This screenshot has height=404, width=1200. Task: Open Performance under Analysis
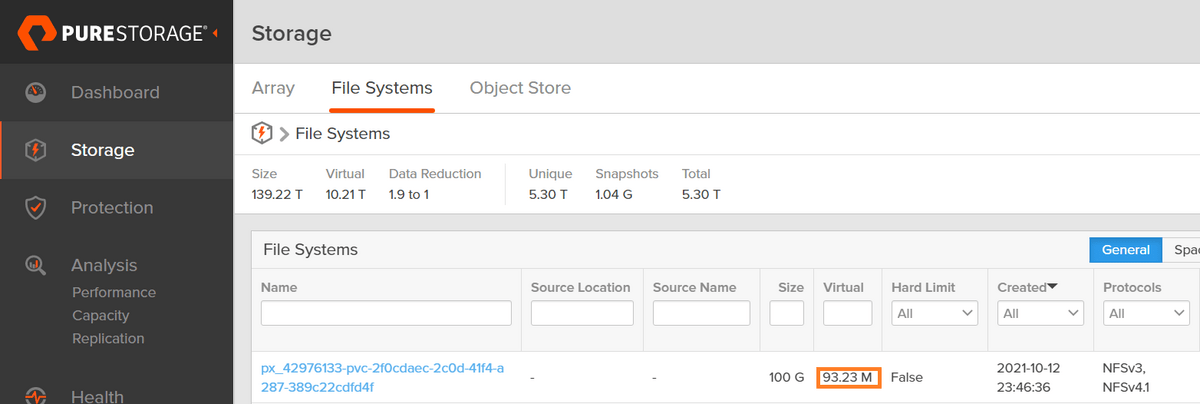click(114, 292)
